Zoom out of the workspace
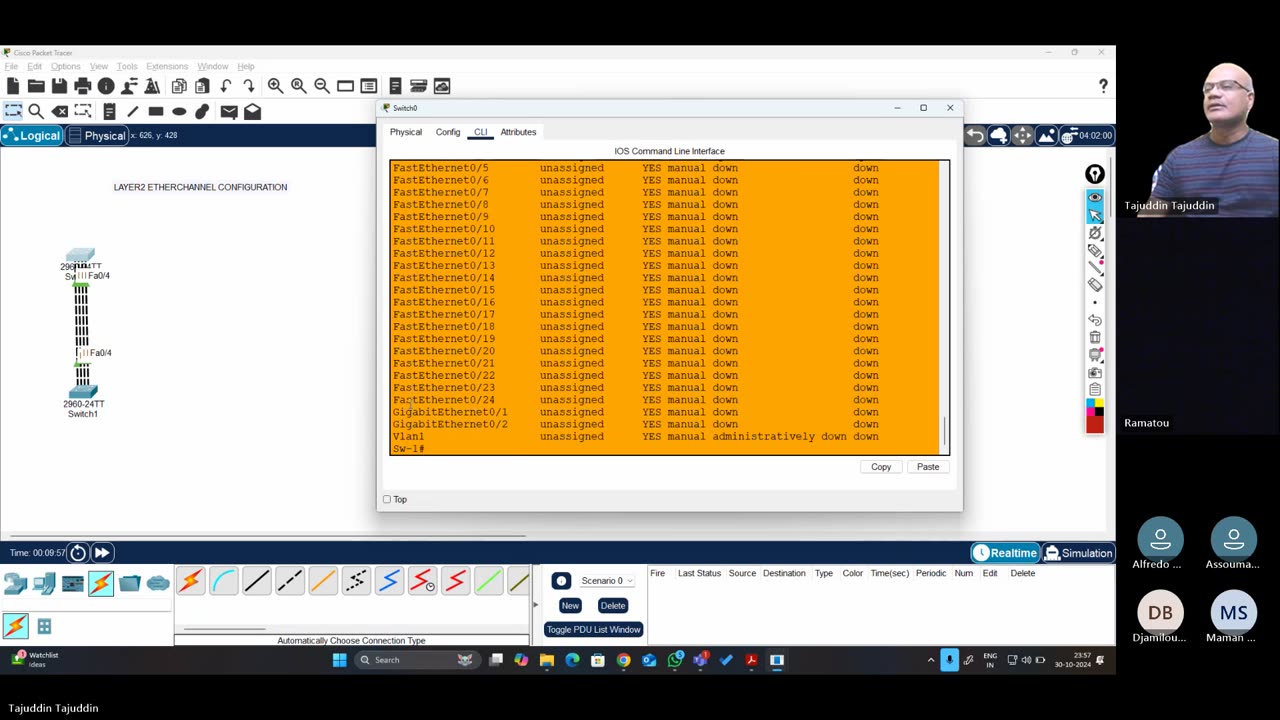This screenshot has height=720, width=1280. coord(322,86)
